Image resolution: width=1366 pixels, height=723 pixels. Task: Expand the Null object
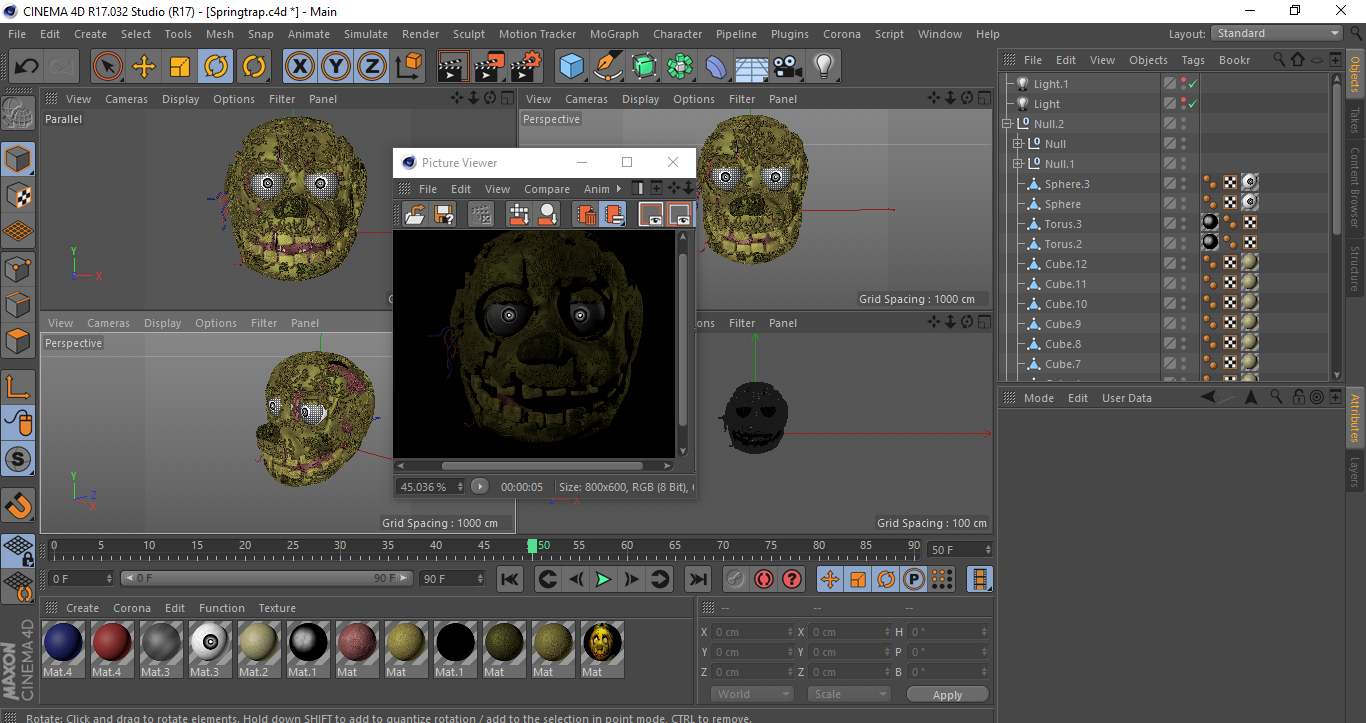pos(1018,144)
